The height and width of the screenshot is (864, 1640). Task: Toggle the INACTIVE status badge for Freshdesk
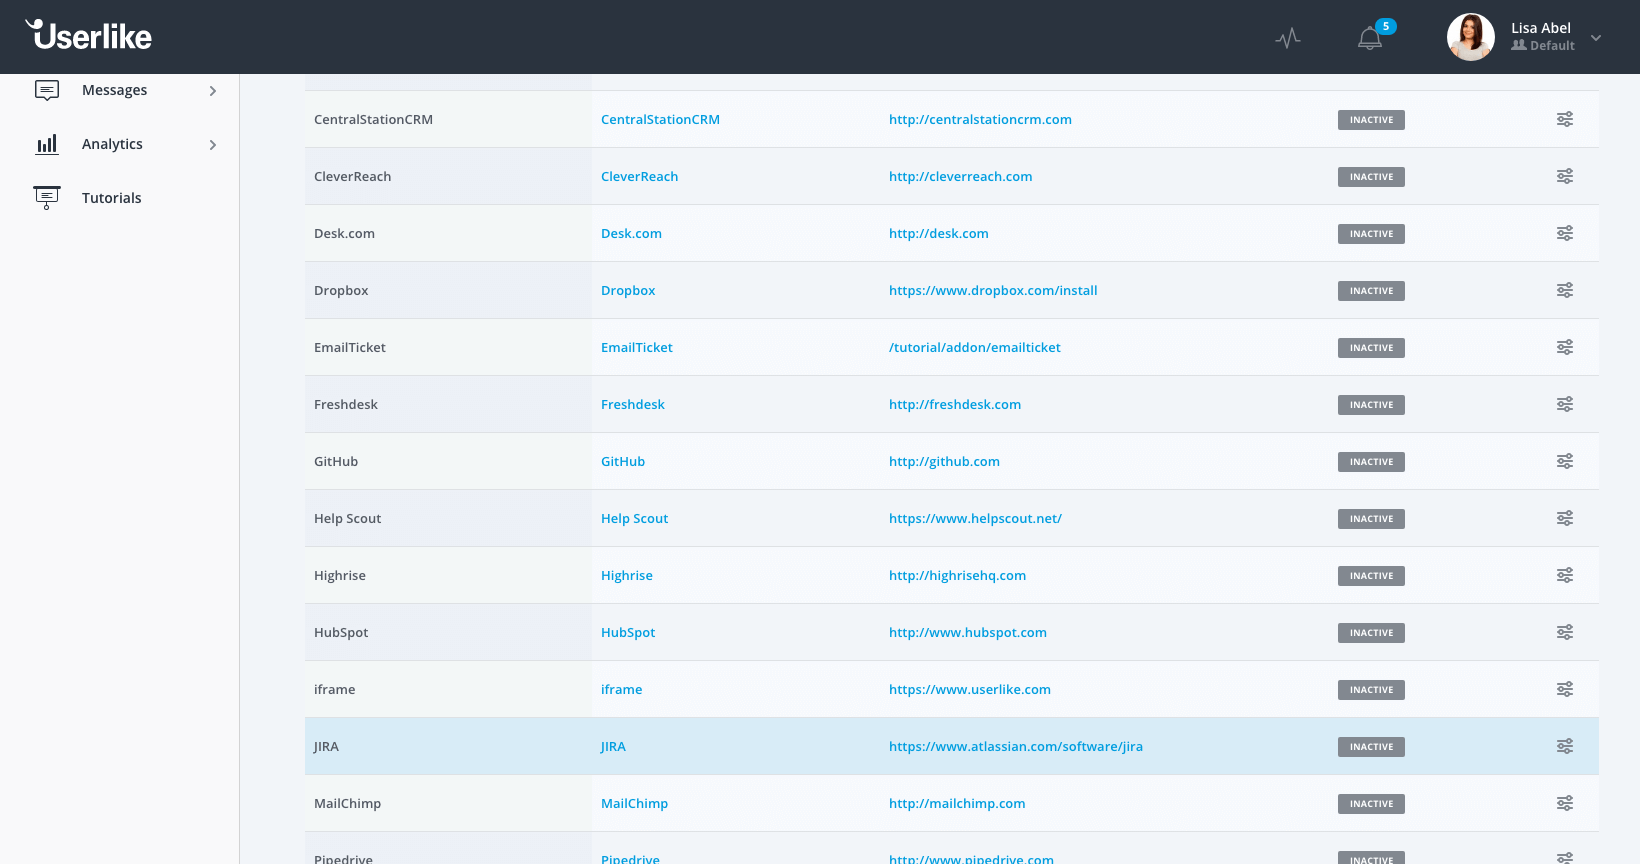[x=1371, y=405]
